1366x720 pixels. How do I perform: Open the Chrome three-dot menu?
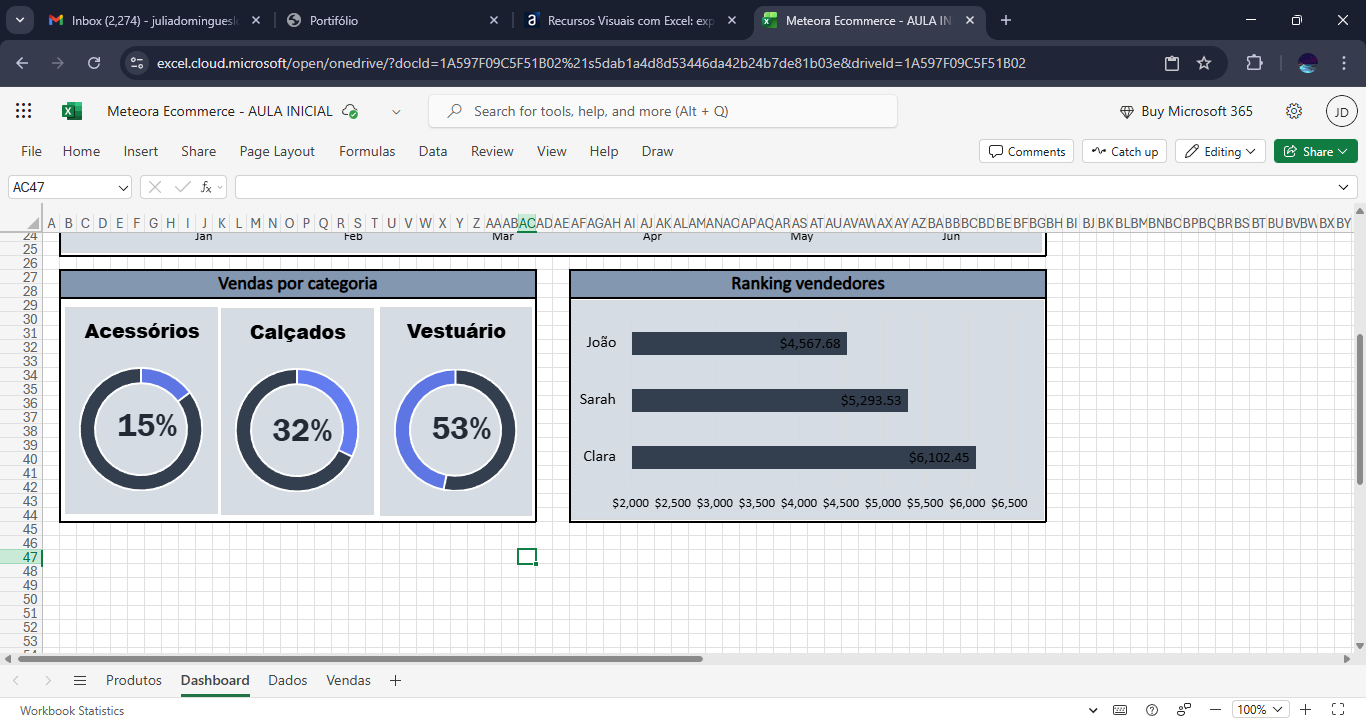tap(1344, 63)
